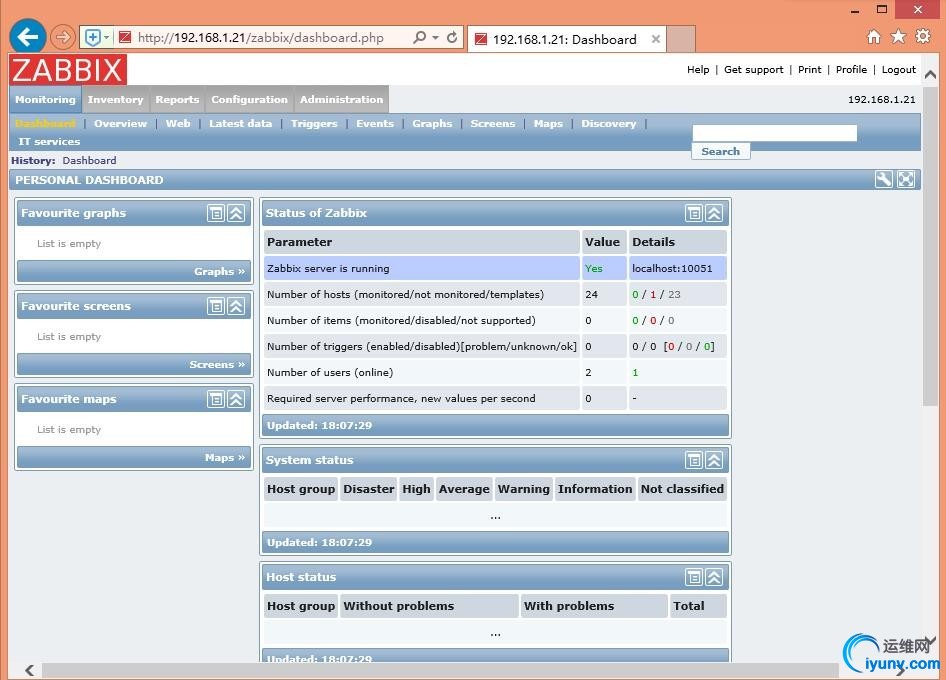946x680 pixels.
Task: Click the refresh icon in address bar
Action: pos(452,37)
